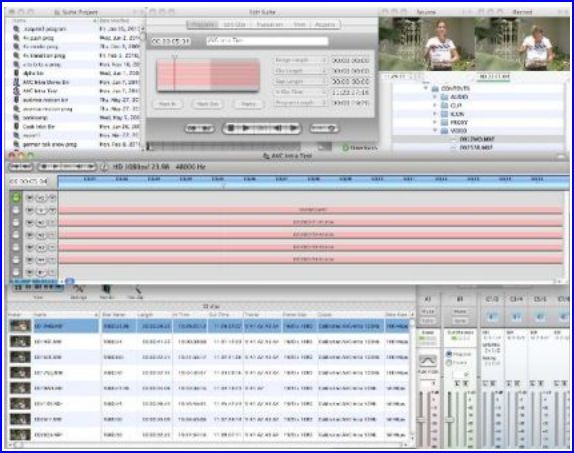574x453 pixels.
Task: Enable the white track lock on the third track
Action: [x=16, y=222]
